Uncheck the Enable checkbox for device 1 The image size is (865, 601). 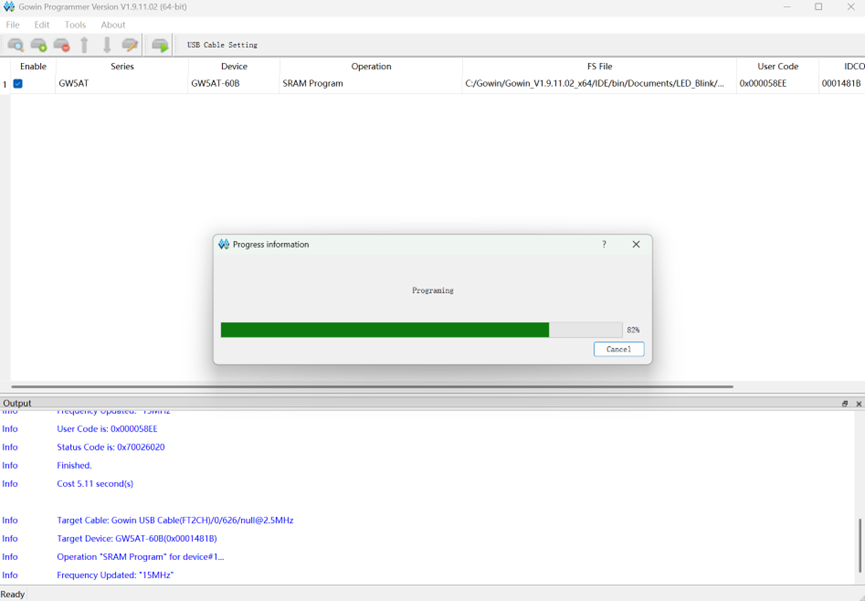(18, 83)
